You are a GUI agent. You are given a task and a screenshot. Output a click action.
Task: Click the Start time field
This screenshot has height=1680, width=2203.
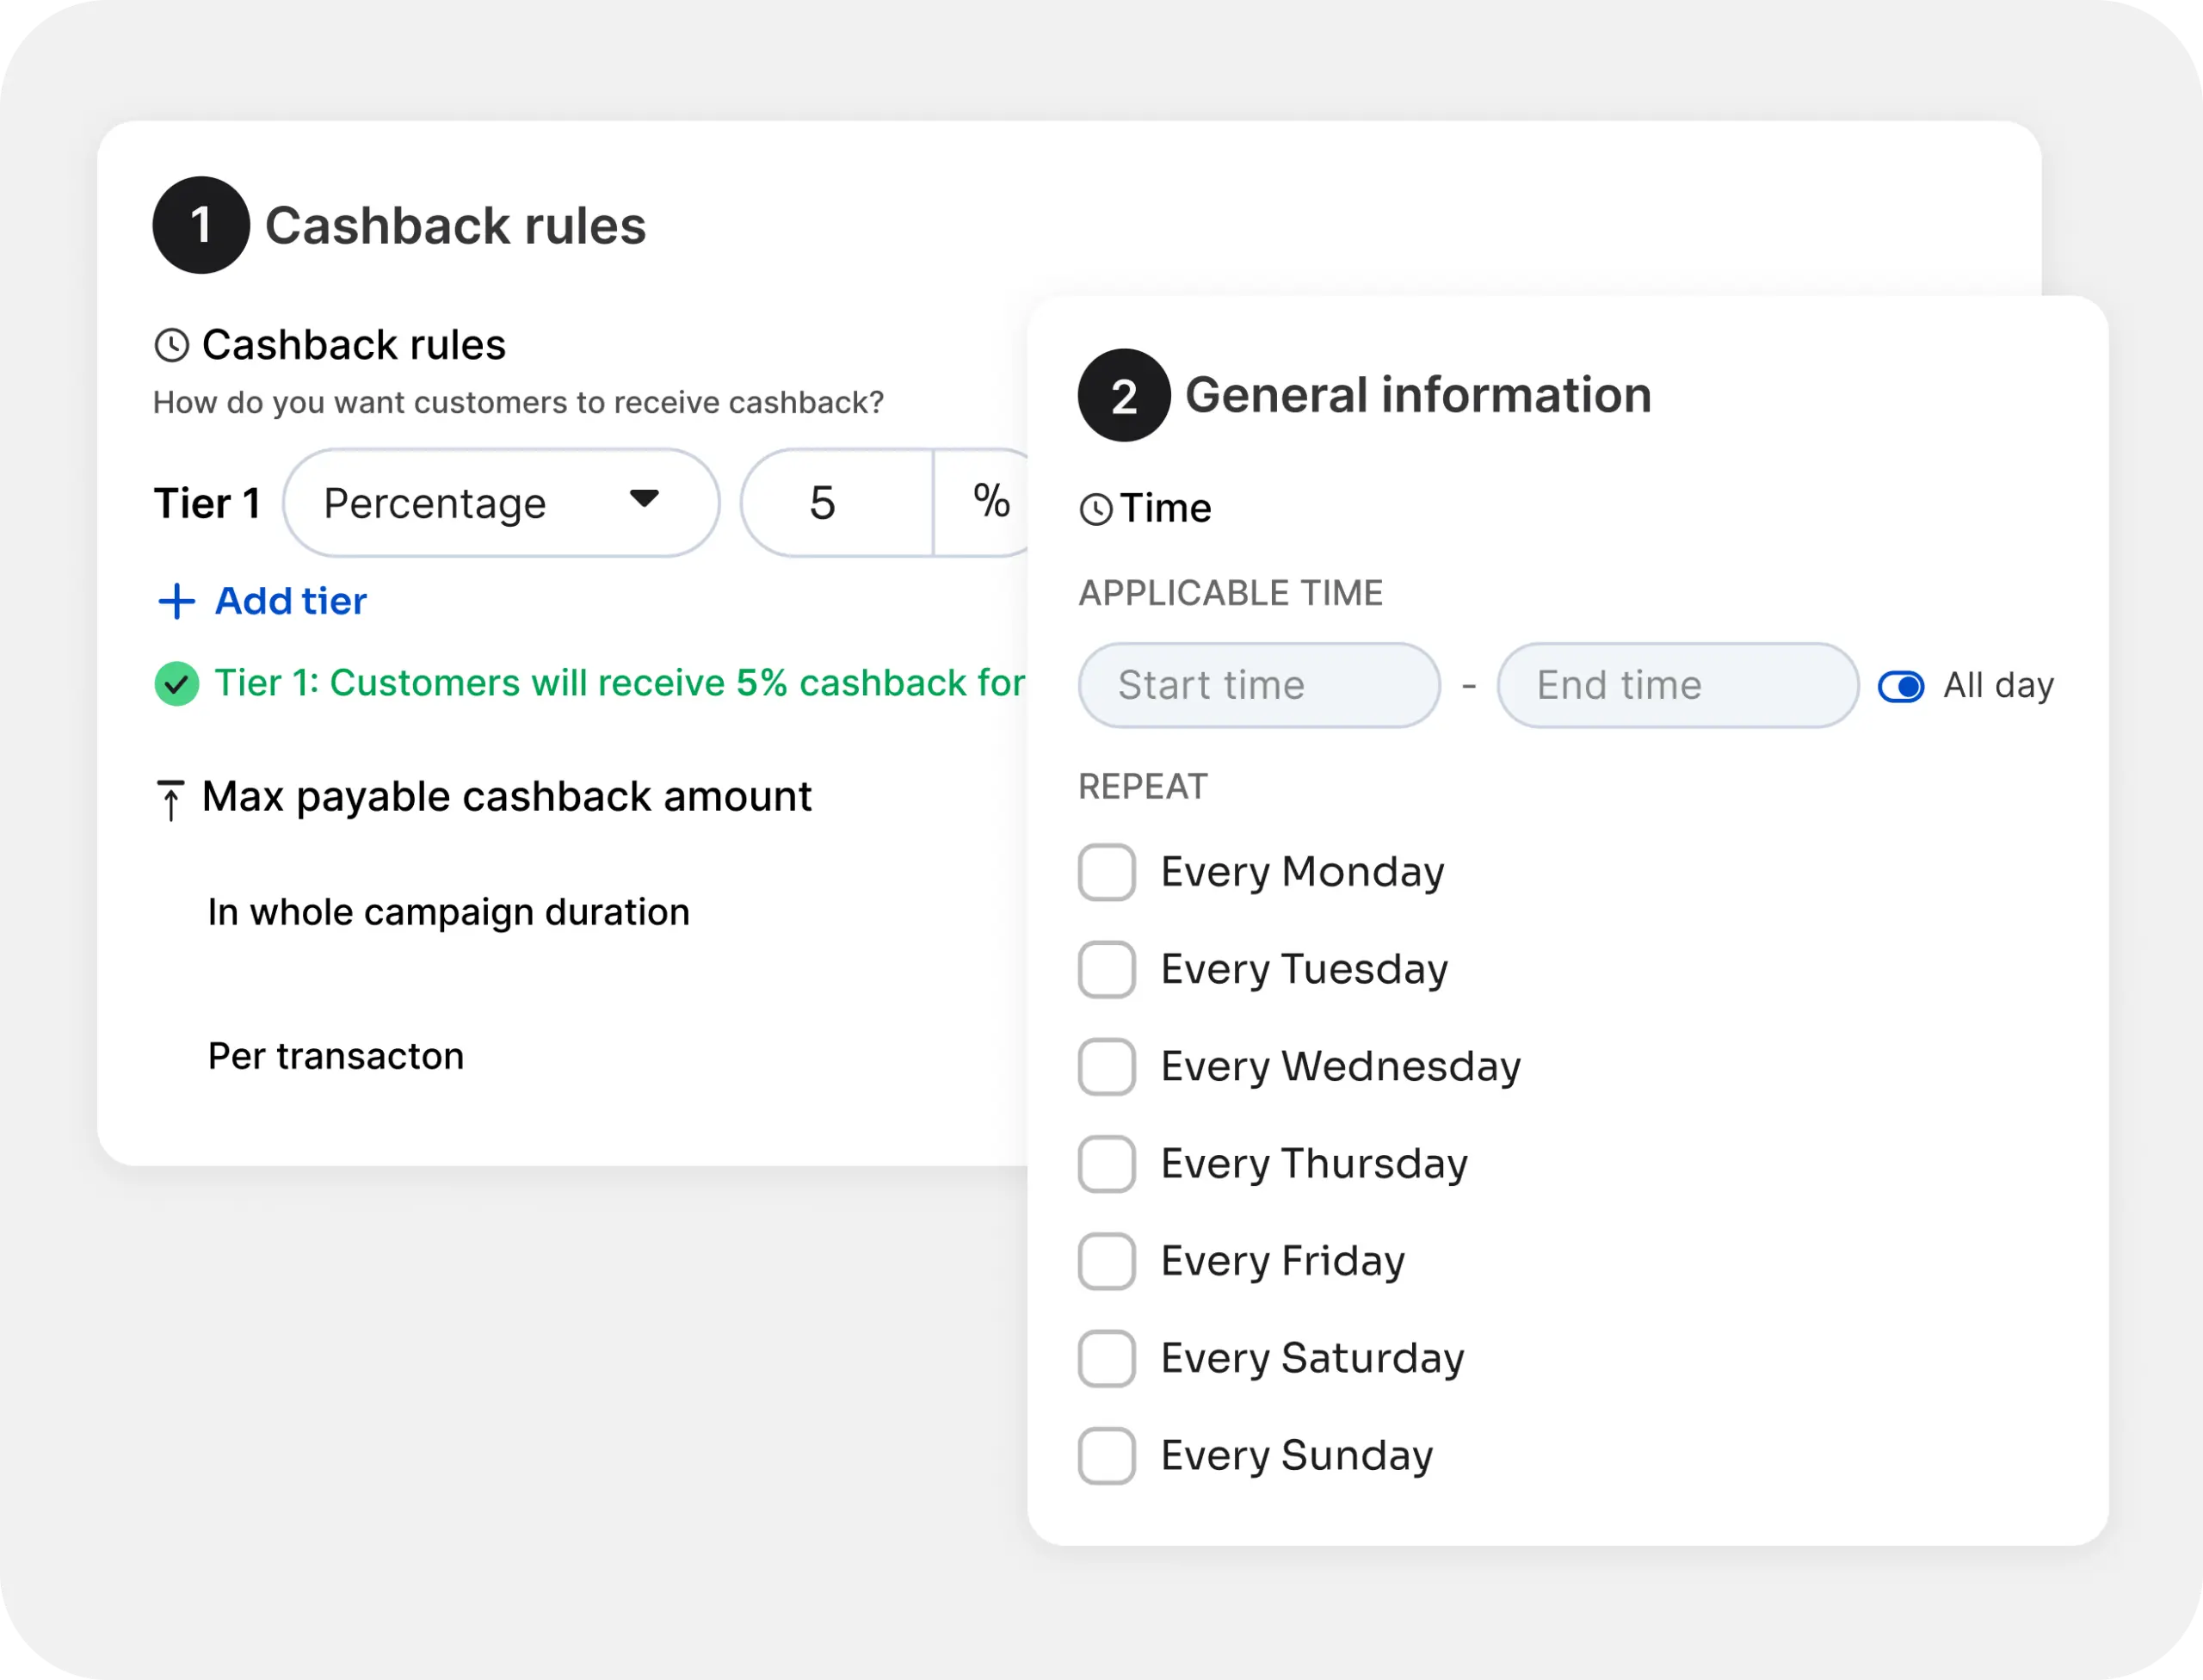(1259, 685)
